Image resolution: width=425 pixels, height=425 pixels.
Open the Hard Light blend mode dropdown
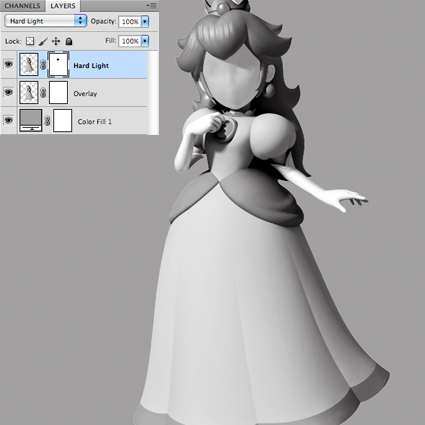[46, 21]
